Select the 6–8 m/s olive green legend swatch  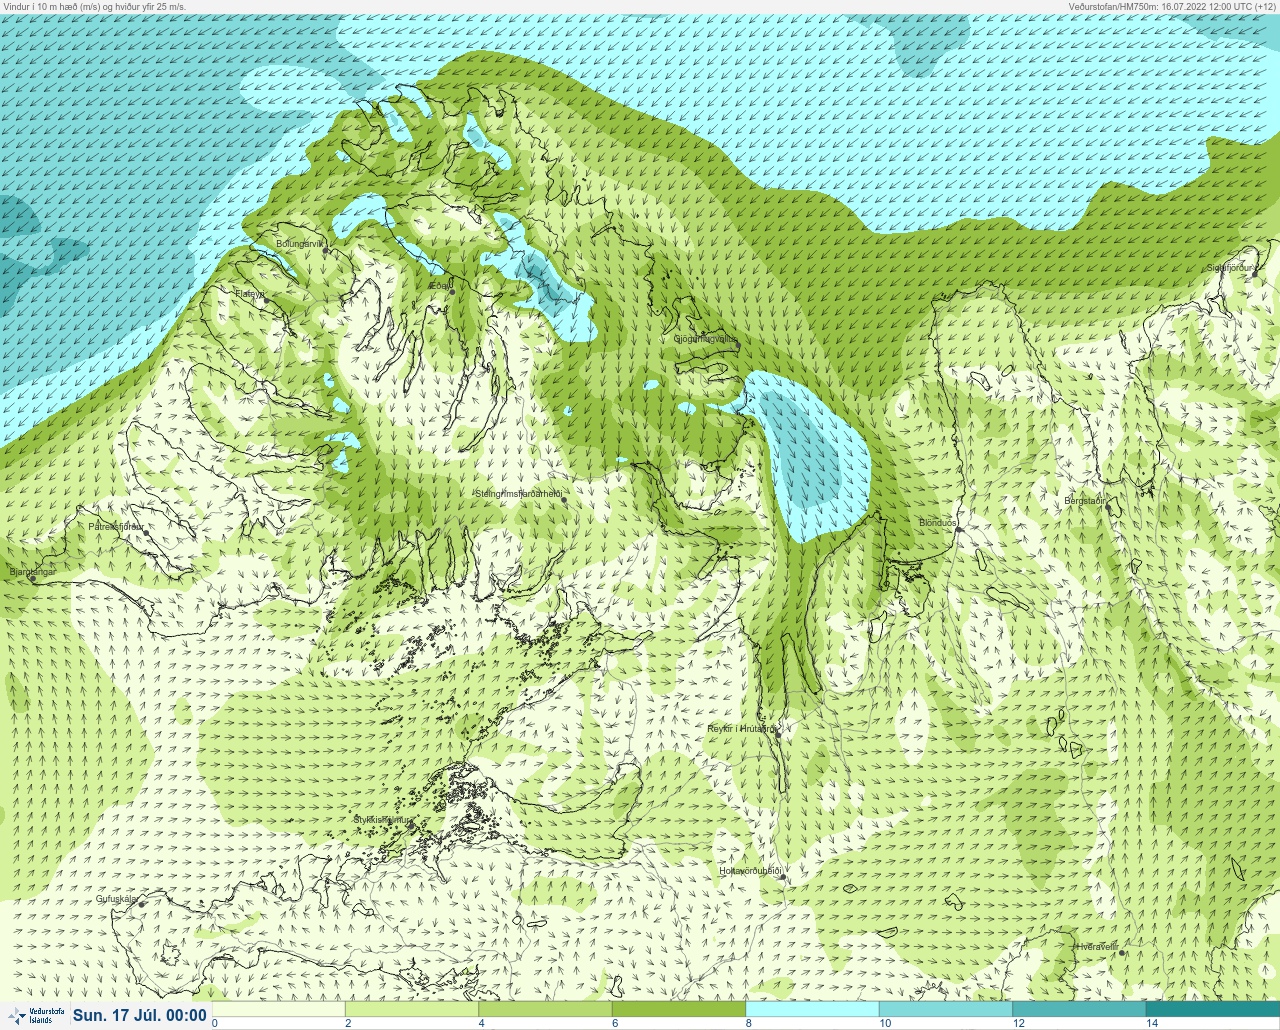coord(679,1009)
